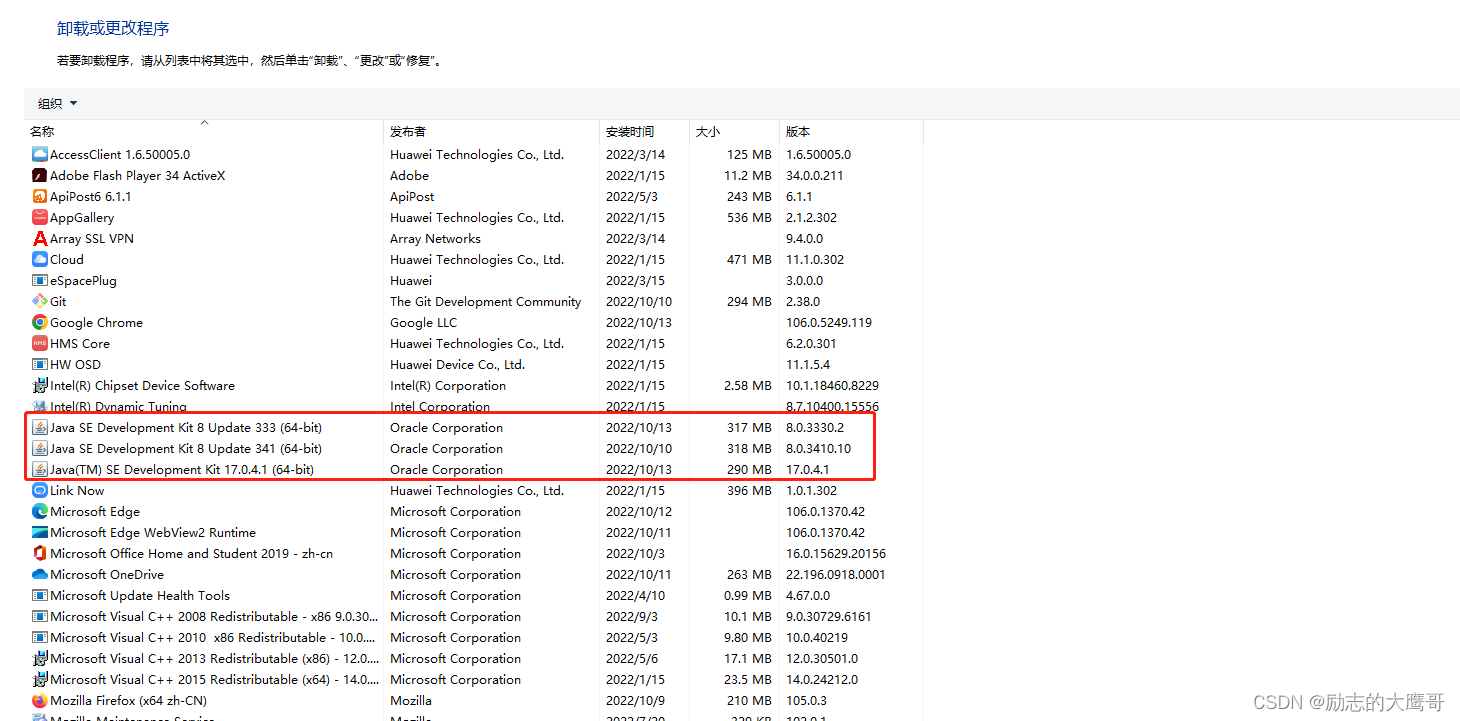Click the Microsoft Visual C++ 2013 Redistributable icon
The height and width of the screenshot is (721, 1460).
[40, 658]
